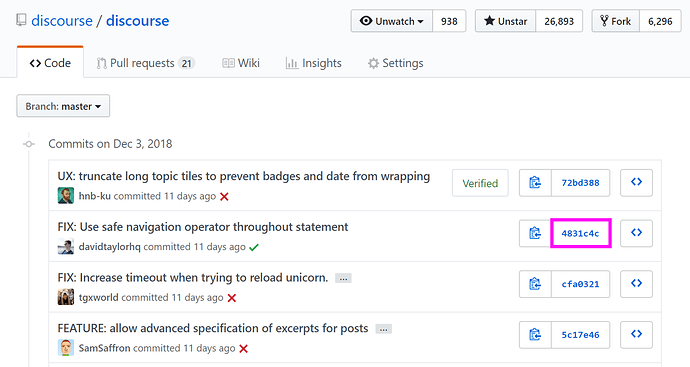Open failed build status for SamSaffron commit
Viewport: 690px width, 367px height.
click(x=243, y=349)
